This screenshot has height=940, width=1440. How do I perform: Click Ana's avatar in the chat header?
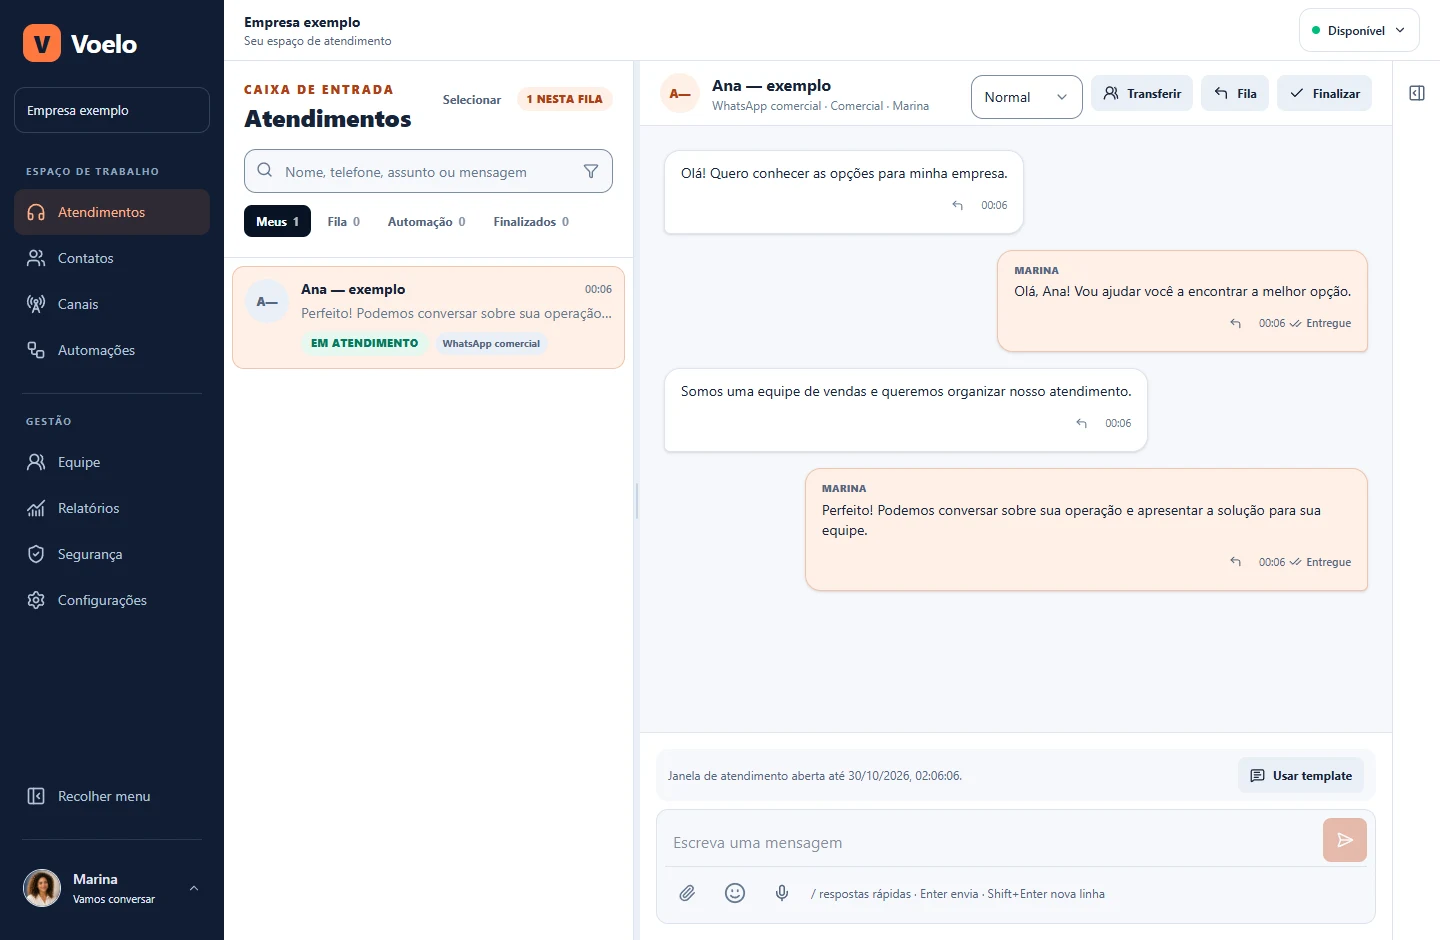680,94
